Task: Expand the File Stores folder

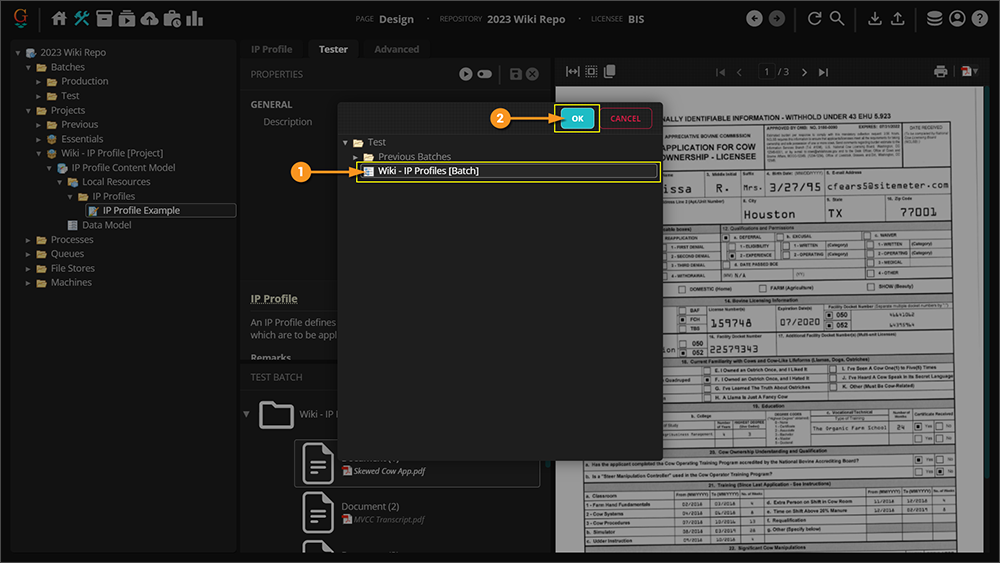Action: [x=28, y=268]
